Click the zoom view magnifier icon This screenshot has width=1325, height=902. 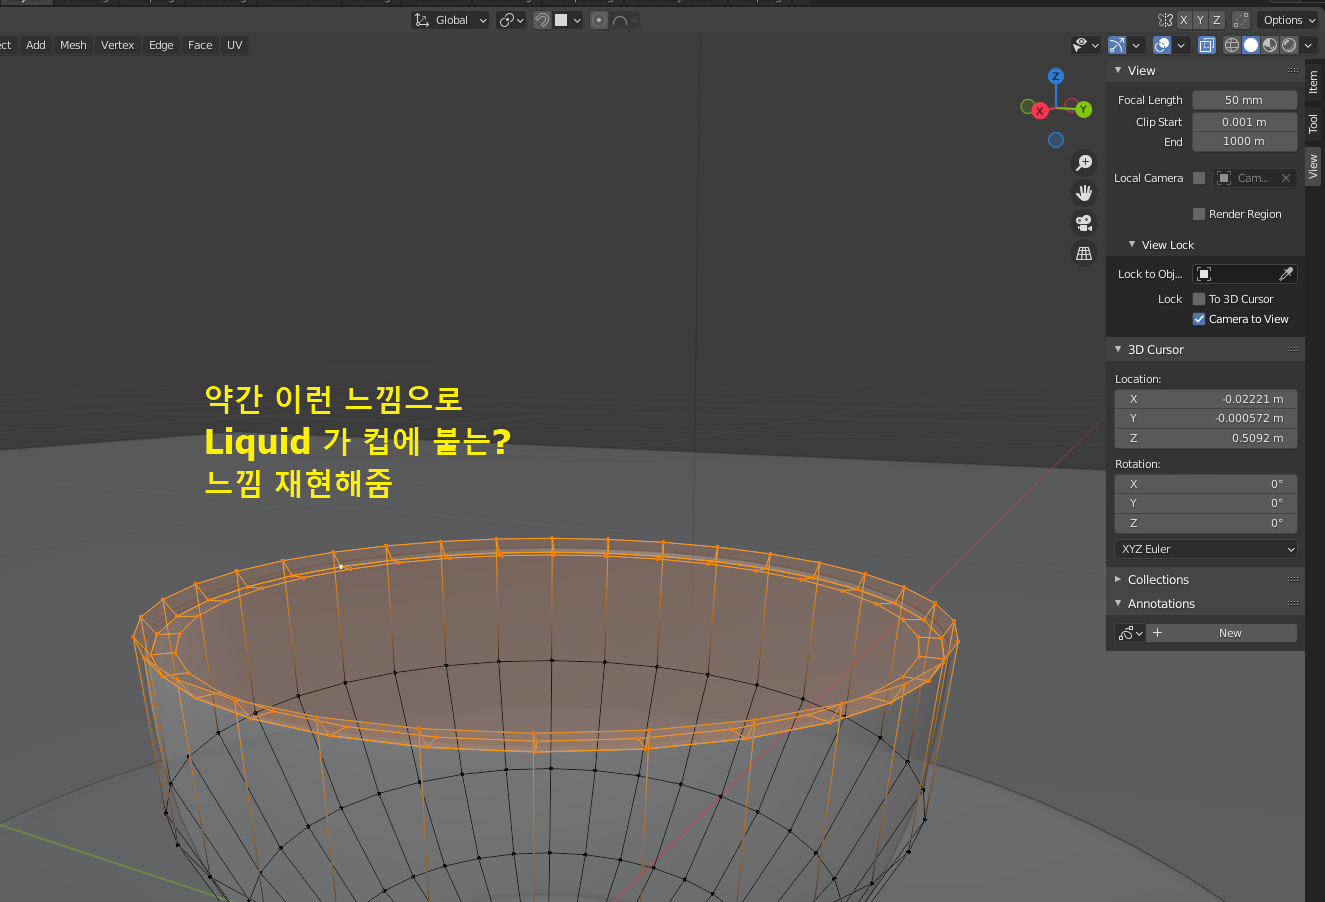(x=1084, y=163)
